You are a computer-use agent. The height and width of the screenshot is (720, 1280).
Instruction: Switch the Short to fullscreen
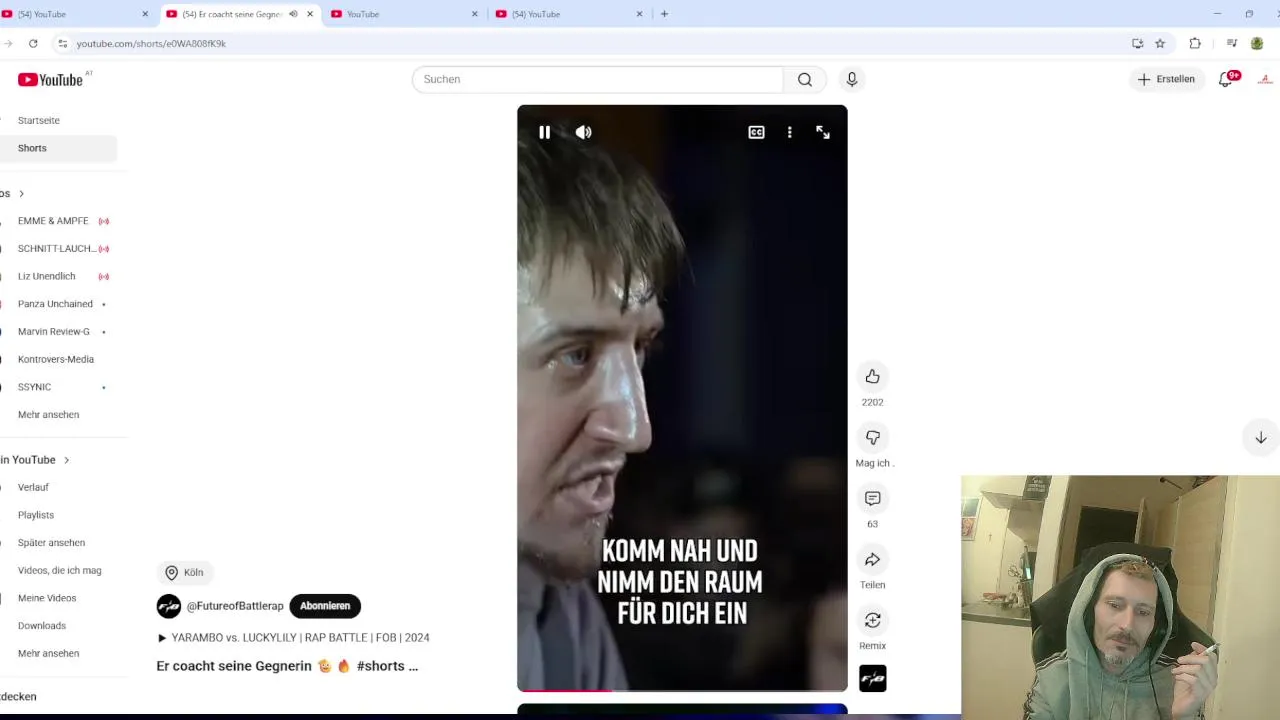[x=823, y=132]
